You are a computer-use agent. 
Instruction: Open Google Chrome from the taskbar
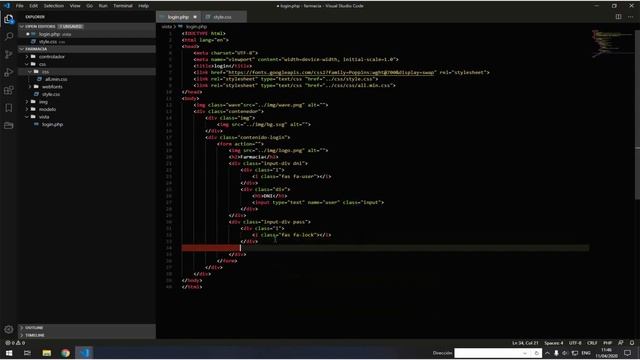click(x=65, y=353)
